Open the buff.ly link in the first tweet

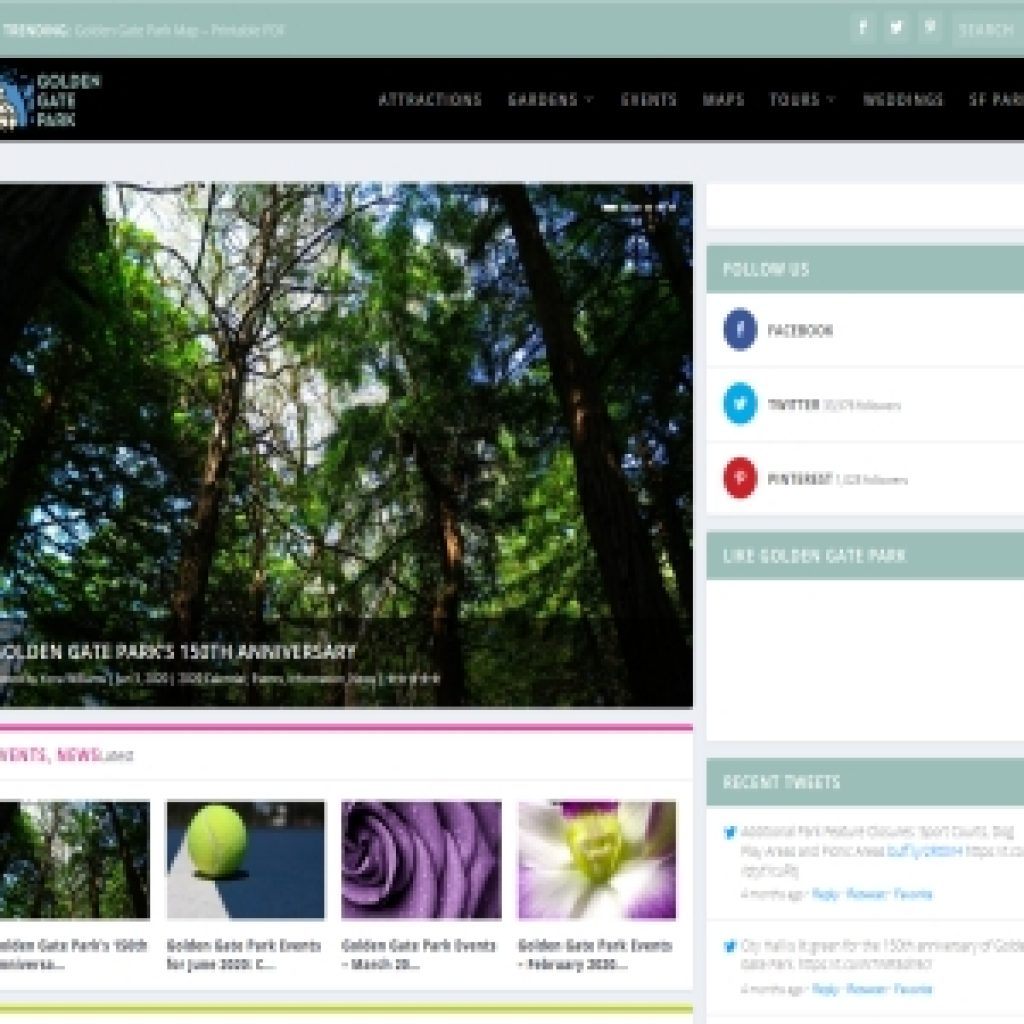[x=924, y=851]
